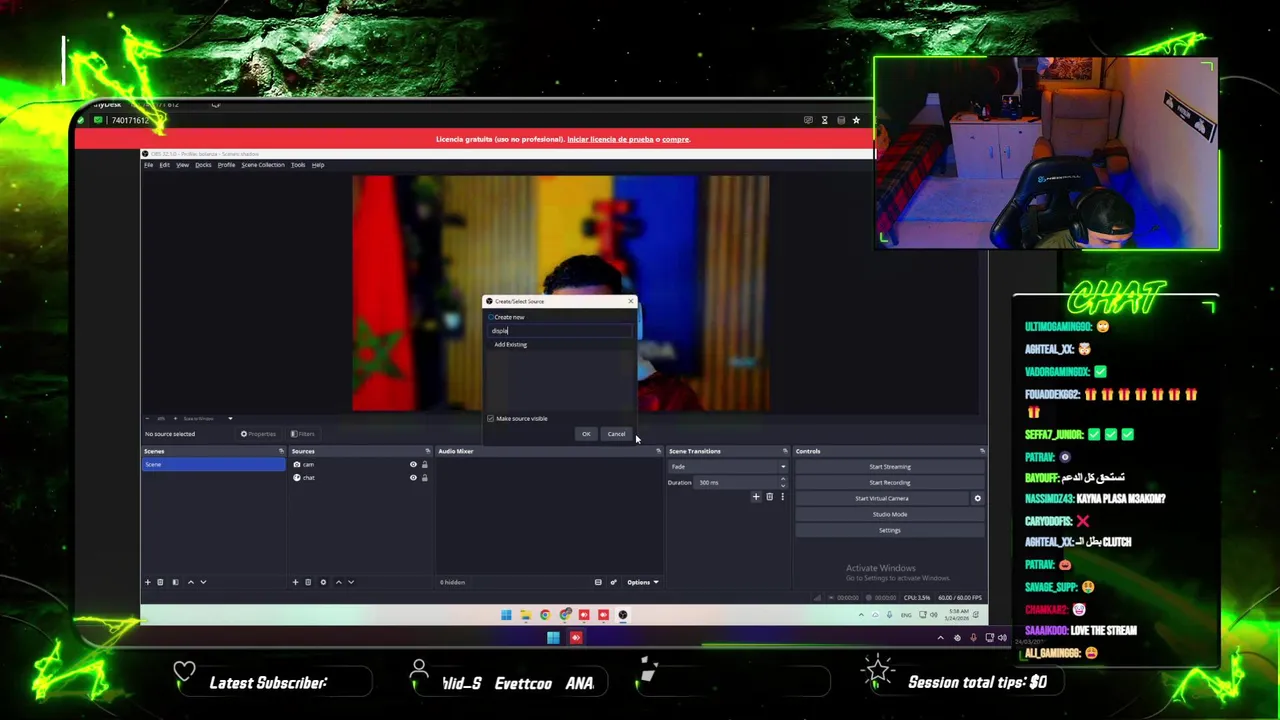
Task: Click AnyDesk favorite star icon
Action: tap(856, 120)
